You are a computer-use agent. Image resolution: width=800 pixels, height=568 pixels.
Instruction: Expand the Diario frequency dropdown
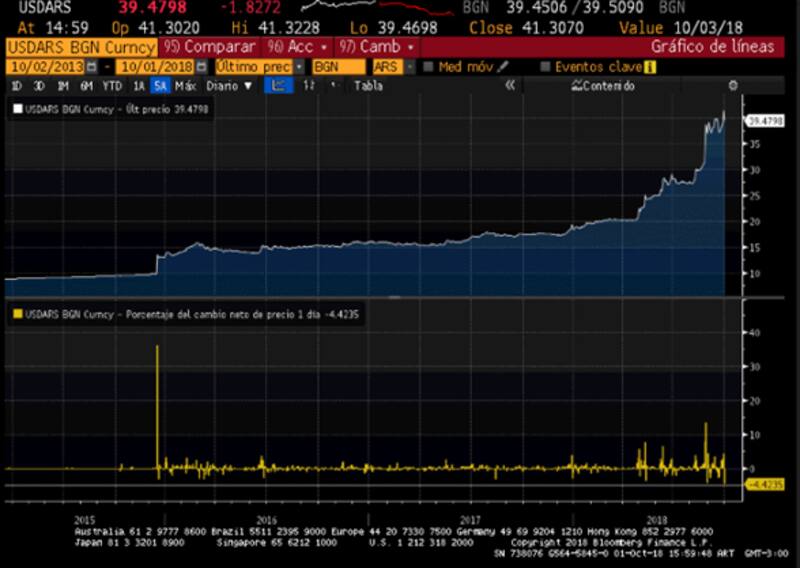[229, 86]
